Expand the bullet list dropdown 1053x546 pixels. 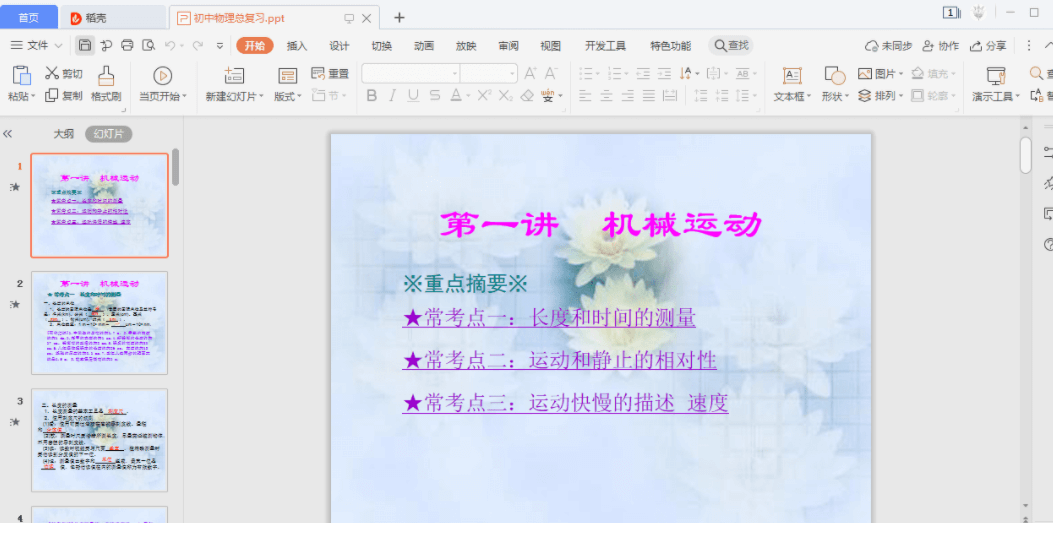coord(597,73)
